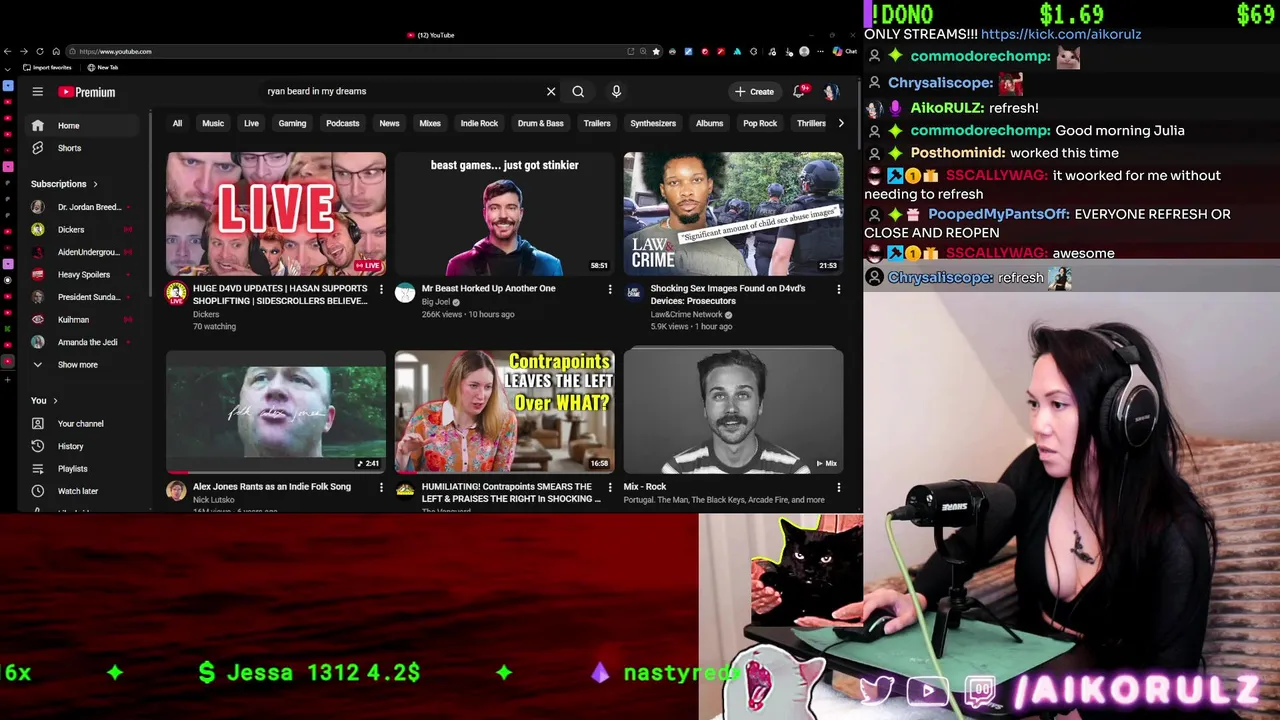Select the All filter chip
Image resolution: width=1280 pixels, height=720 pixels.
point(177,123)
